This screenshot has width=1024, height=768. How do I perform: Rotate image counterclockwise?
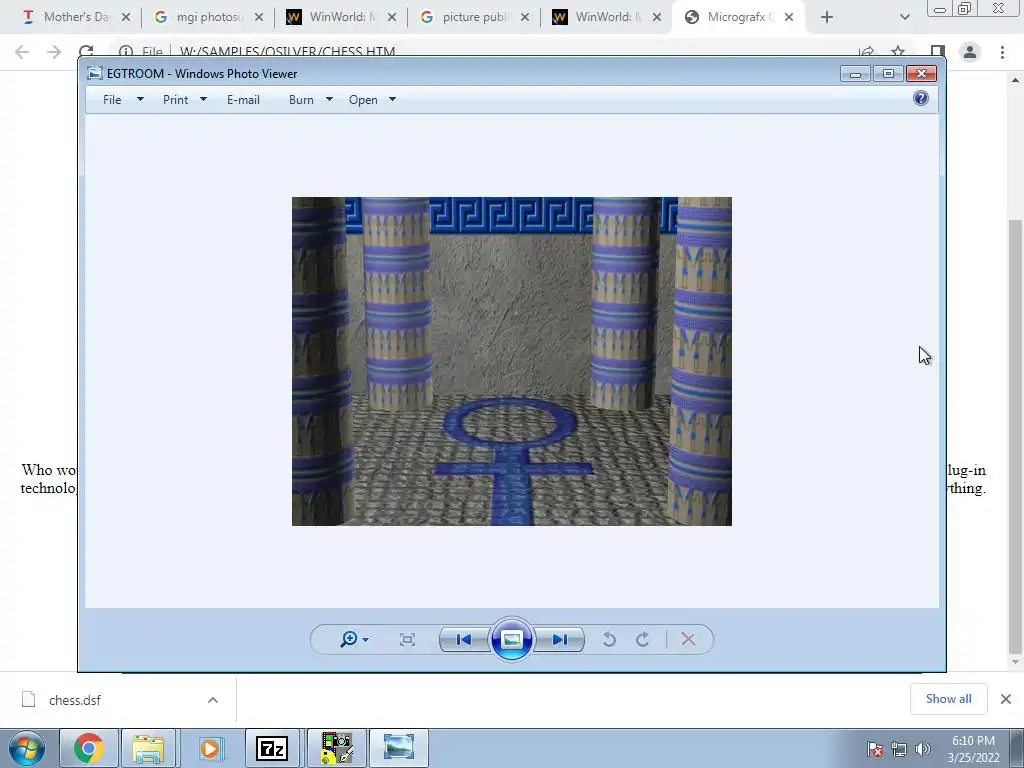(609, 639)
